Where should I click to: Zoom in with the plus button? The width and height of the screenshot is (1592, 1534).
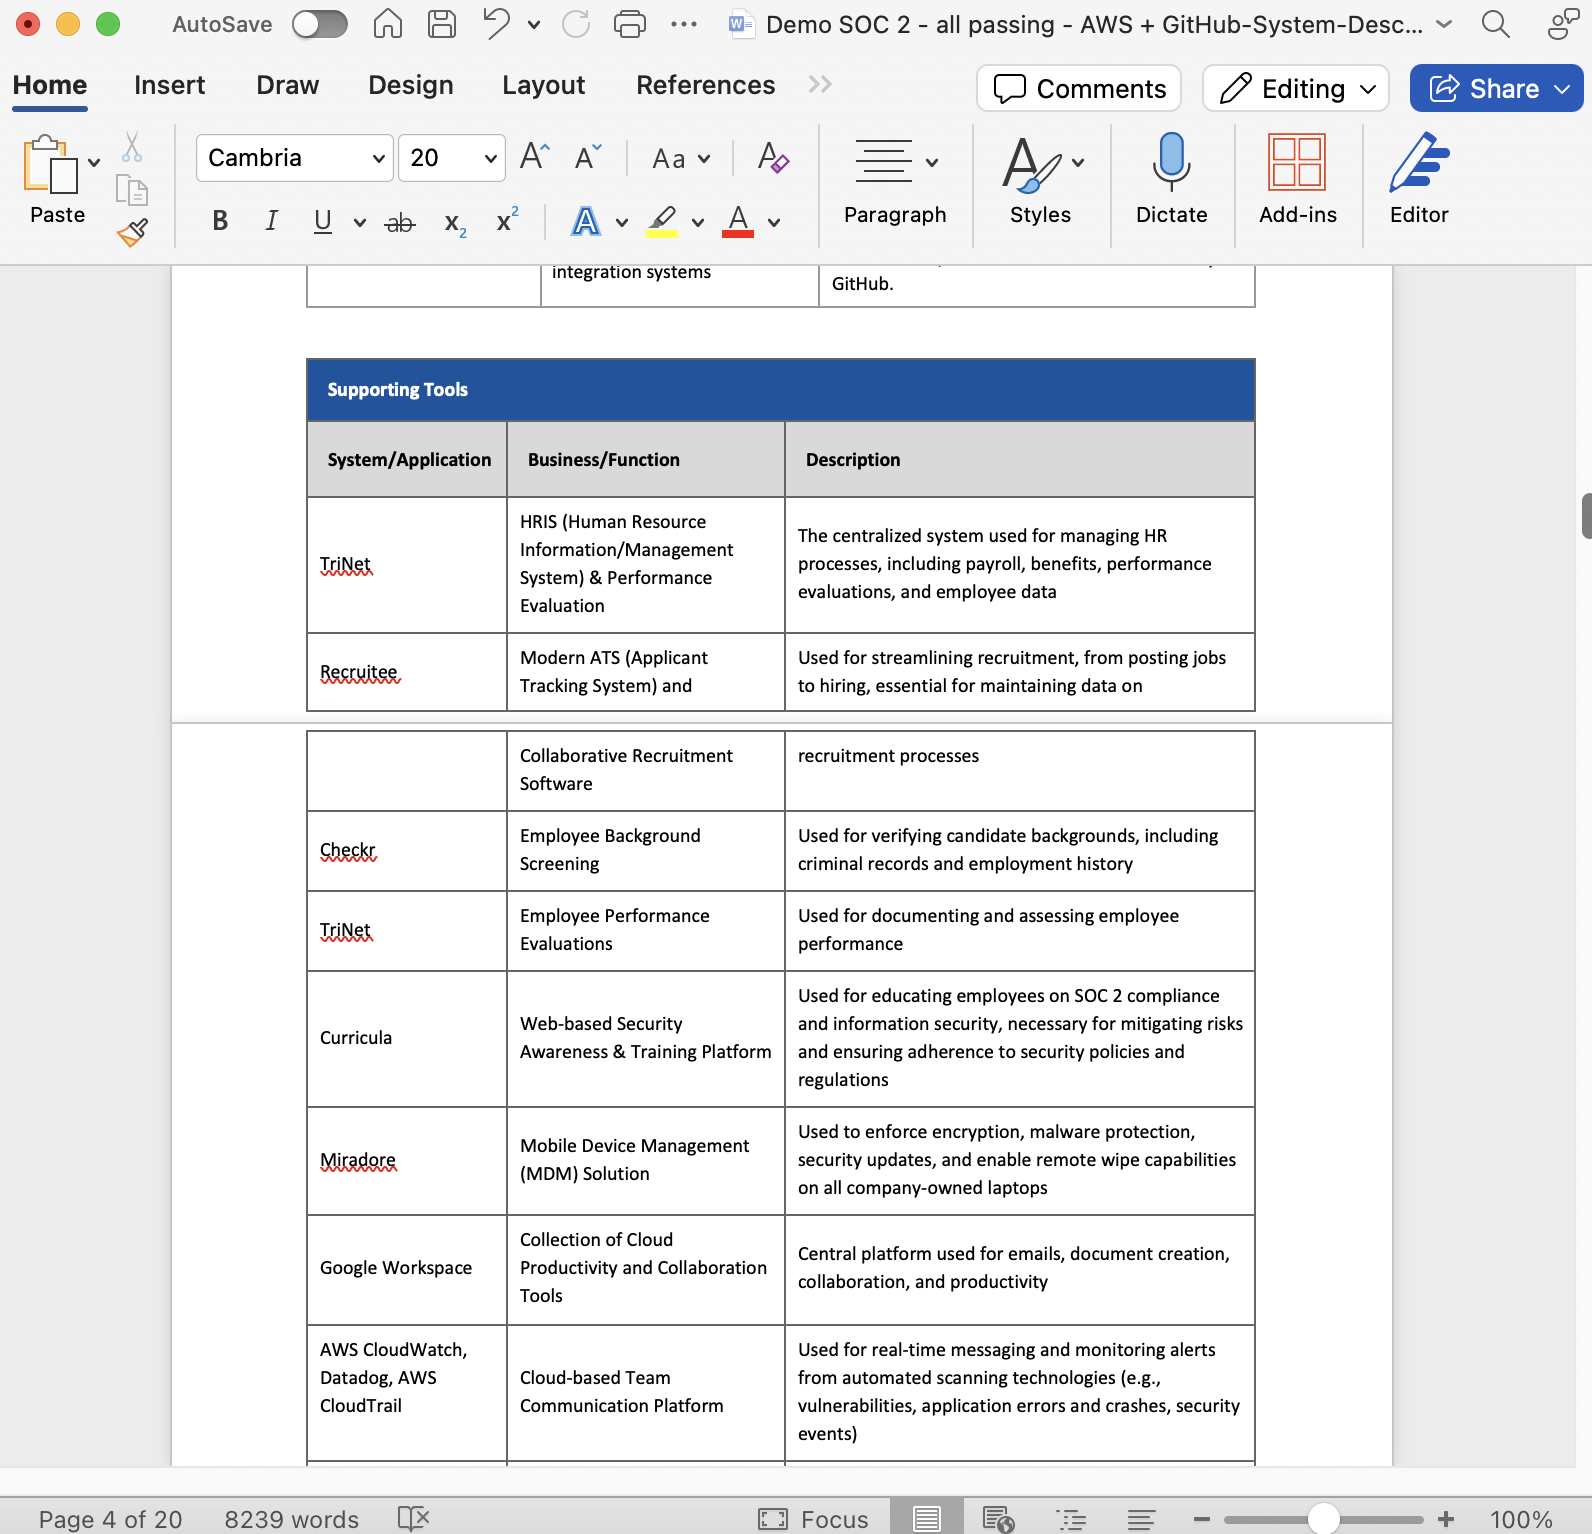pos(1446,1519)
